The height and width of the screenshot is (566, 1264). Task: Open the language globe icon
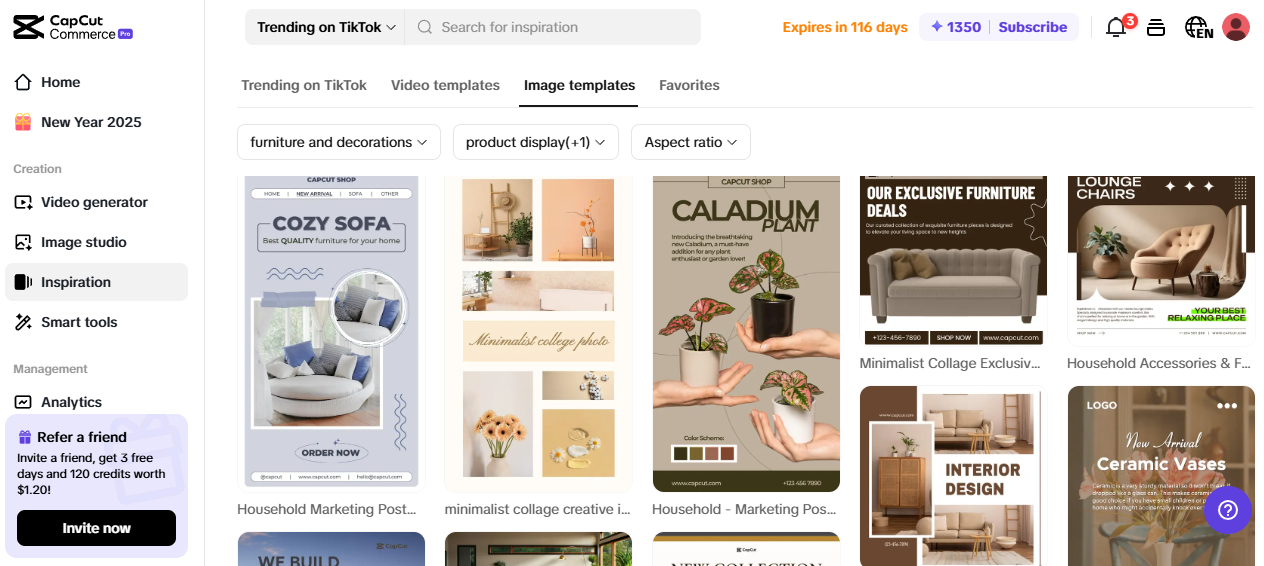coord(1197,27)
